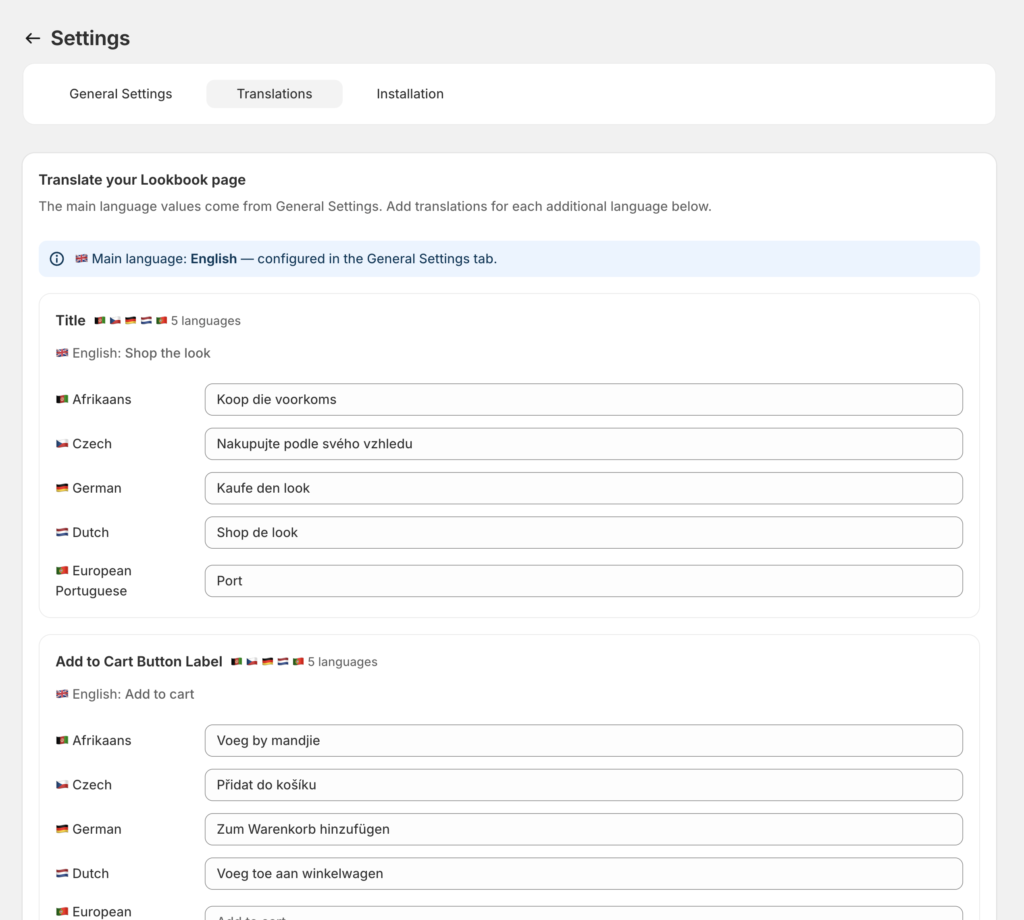
Task: Click the Dutch Title field 'Shop de look'
Action: pos(583,533)
